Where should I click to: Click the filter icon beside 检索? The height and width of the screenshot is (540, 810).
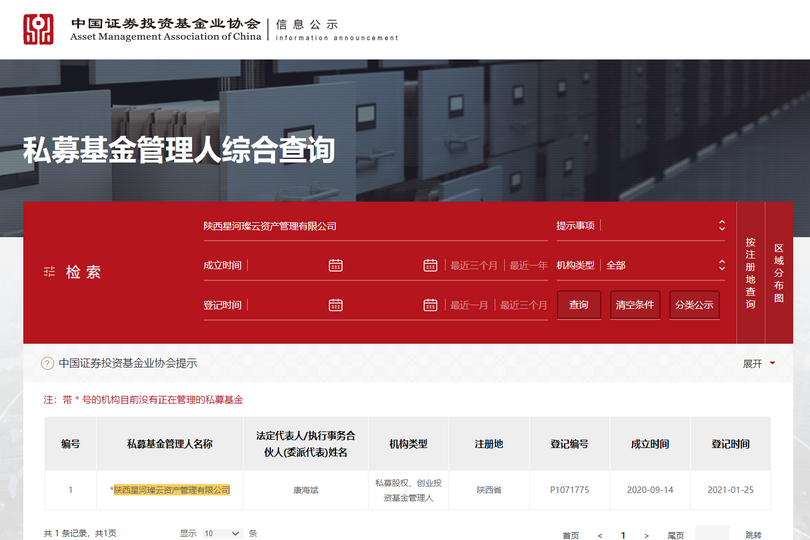49,271
